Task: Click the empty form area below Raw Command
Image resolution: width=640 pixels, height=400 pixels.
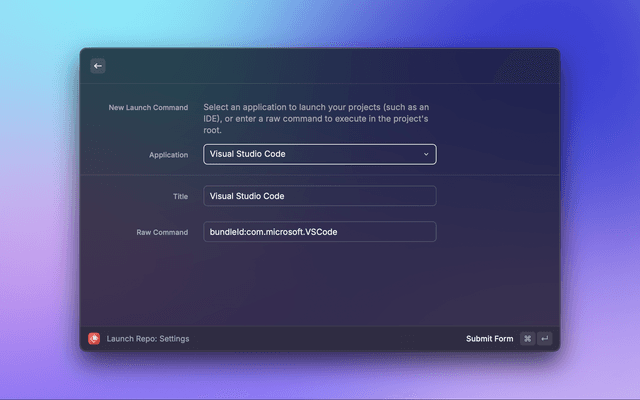Action: tap(320, 285)
